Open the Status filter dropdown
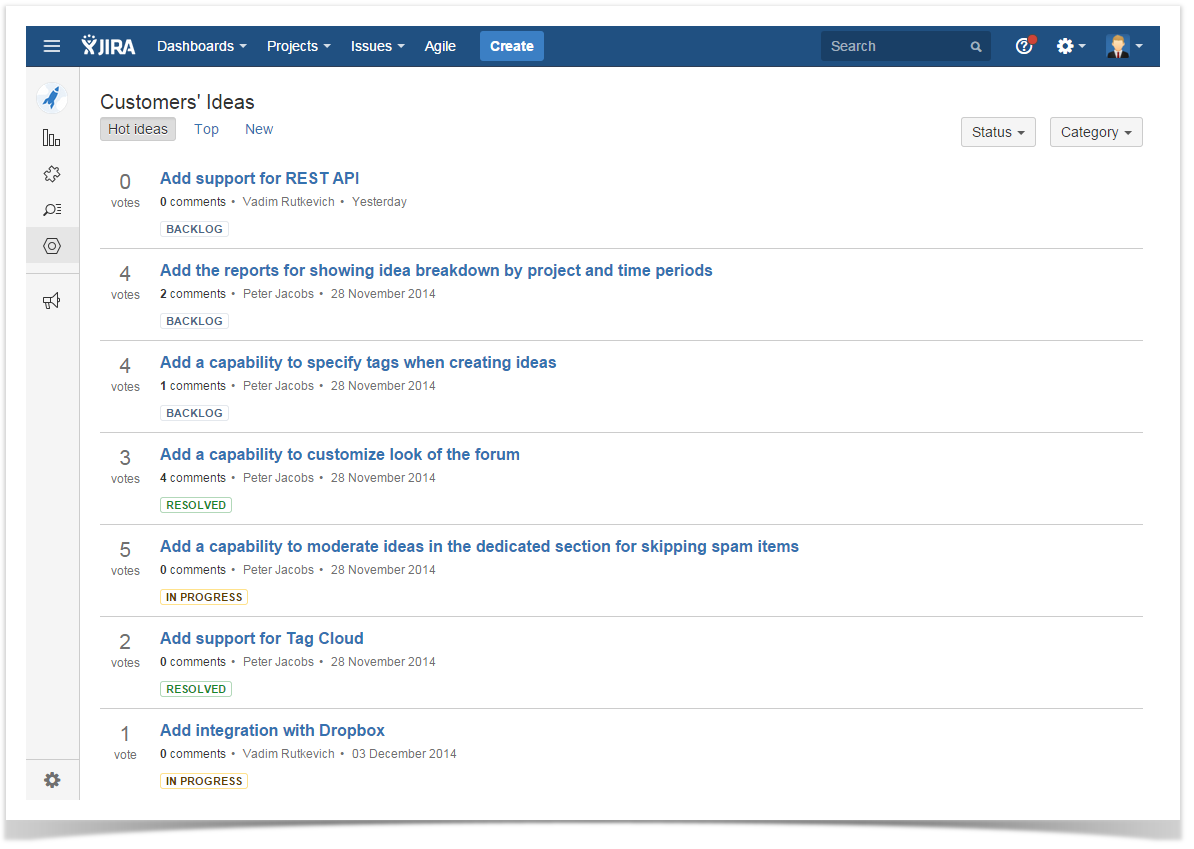The image size is (1194, 849). [x=998, y=132]
